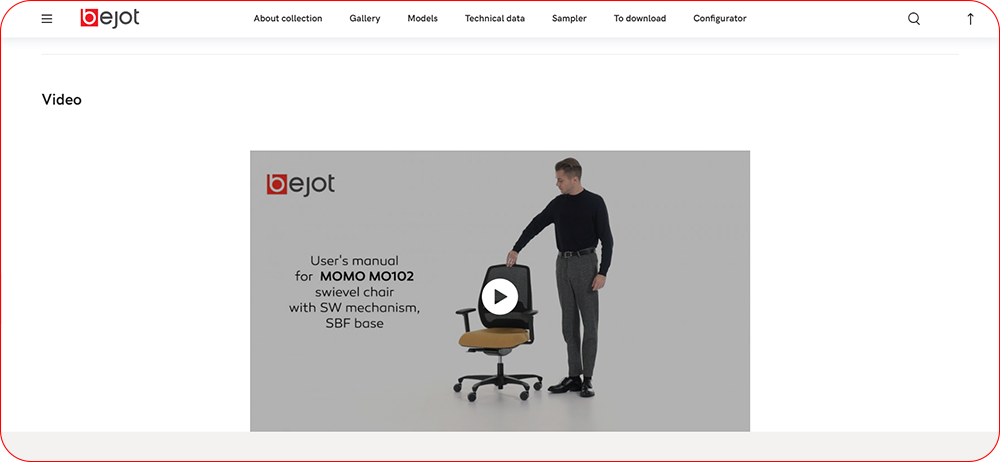The width and height of the screenshot is (1000, 462).
Task: Launch the Configurator page
Action: click(719, 19)
